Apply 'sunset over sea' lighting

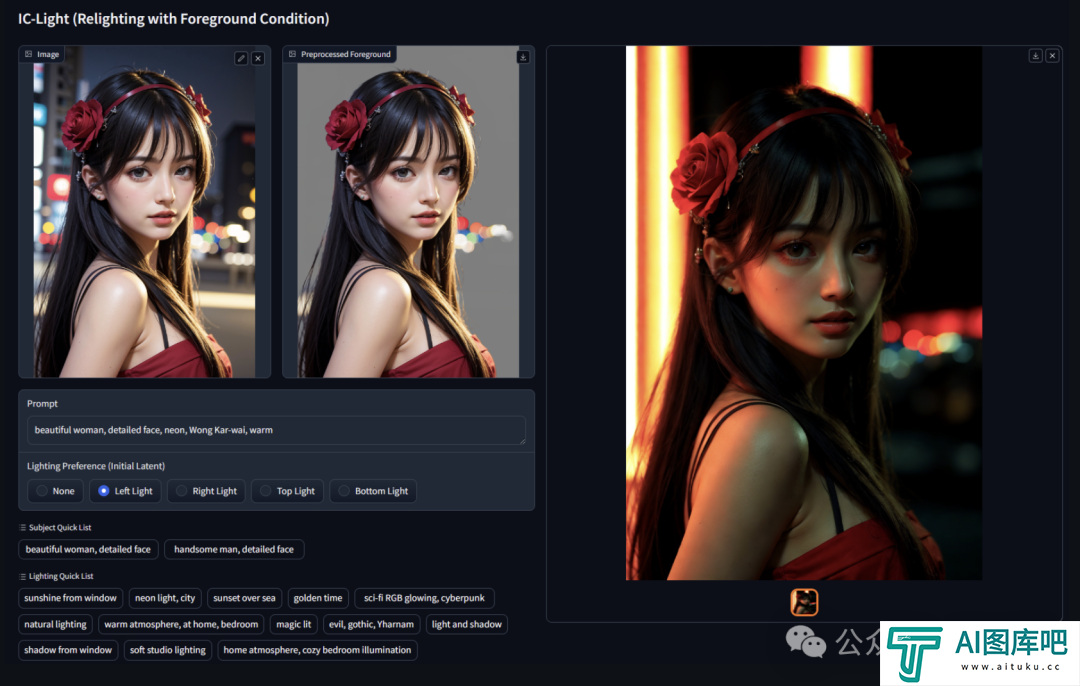(244, 598)
